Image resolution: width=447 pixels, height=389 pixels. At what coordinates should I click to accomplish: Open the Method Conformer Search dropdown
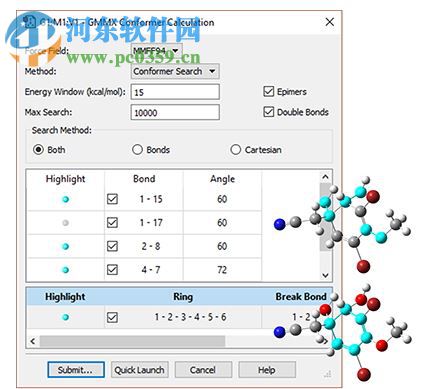pos(175,71)
